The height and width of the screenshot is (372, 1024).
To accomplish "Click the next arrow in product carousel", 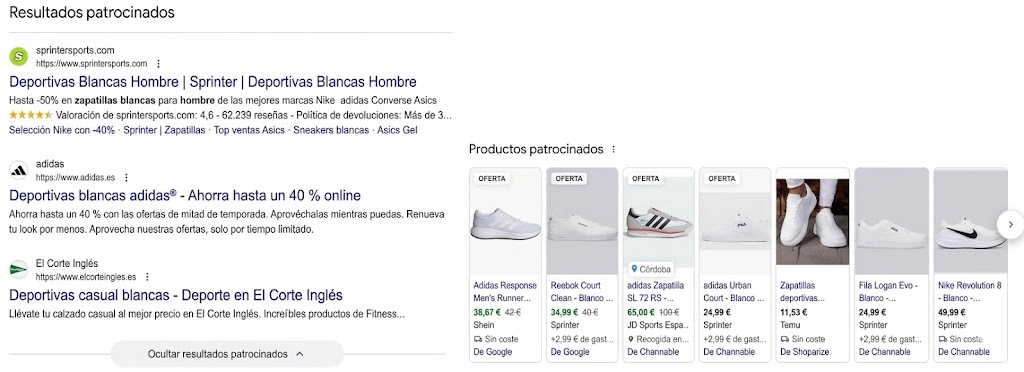I will pyautogui.click(x=1010, y=225).
